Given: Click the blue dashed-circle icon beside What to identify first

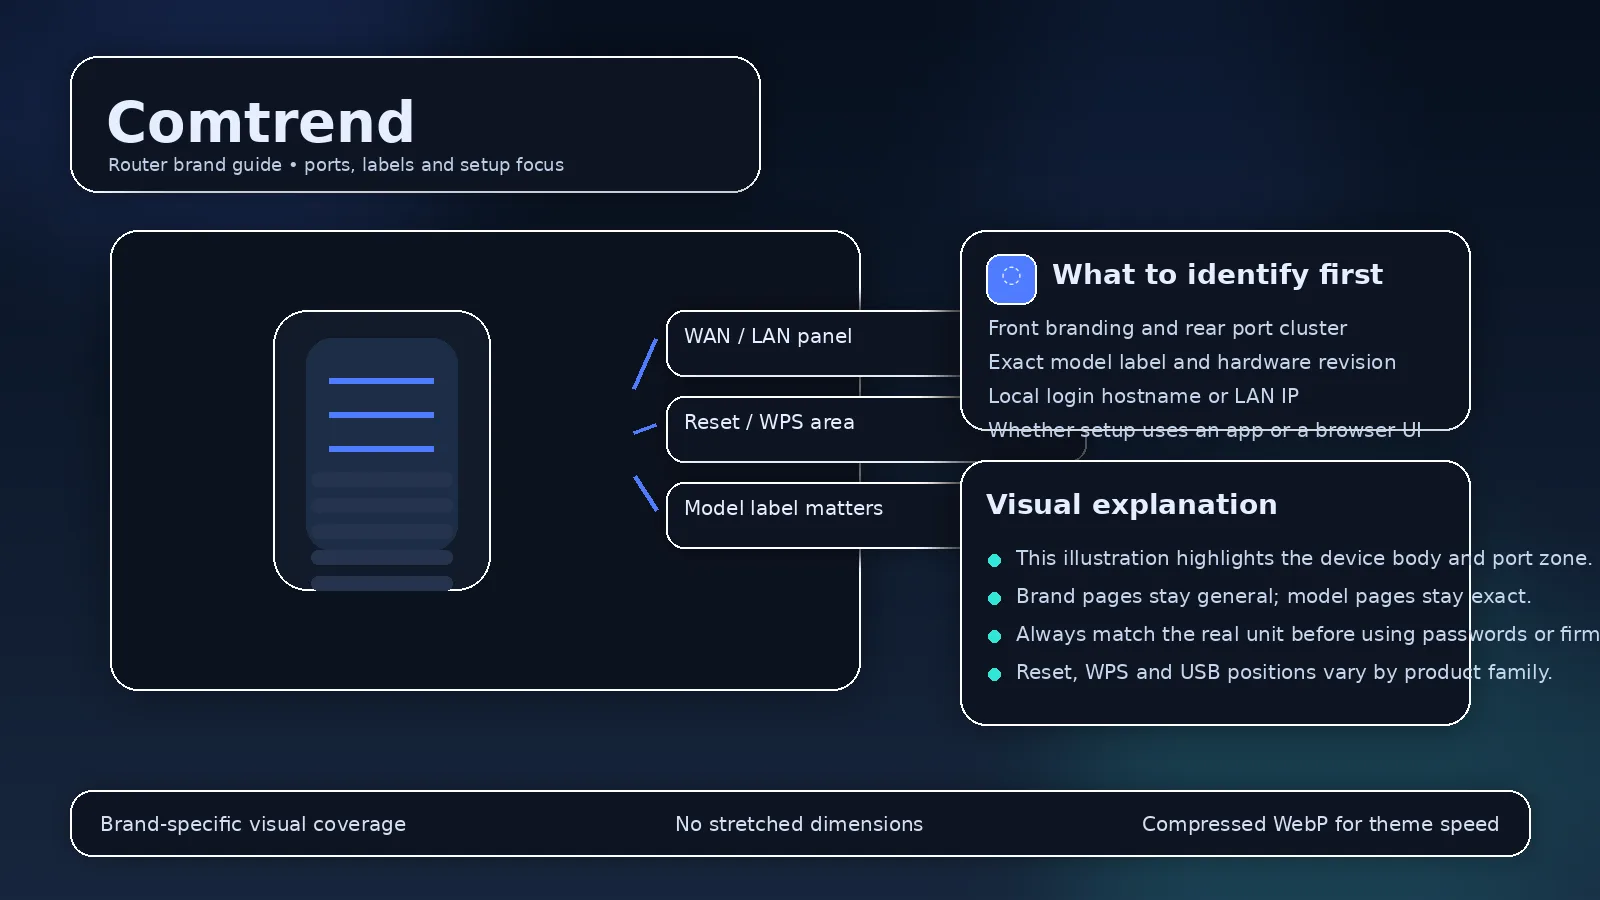Looking at the screenshot, I should pyautogui.click(x=1011, y=279).
